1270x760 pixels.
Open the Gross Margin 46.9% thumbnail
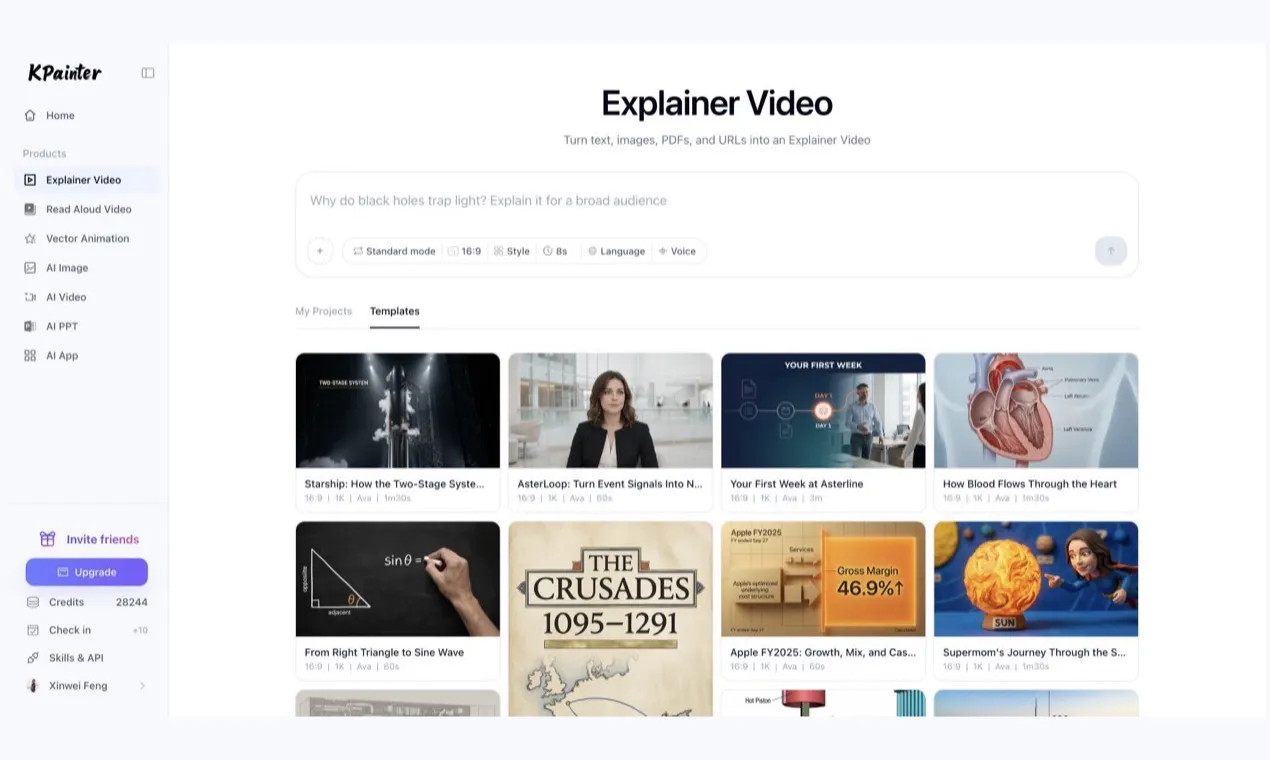pos(823,579)
